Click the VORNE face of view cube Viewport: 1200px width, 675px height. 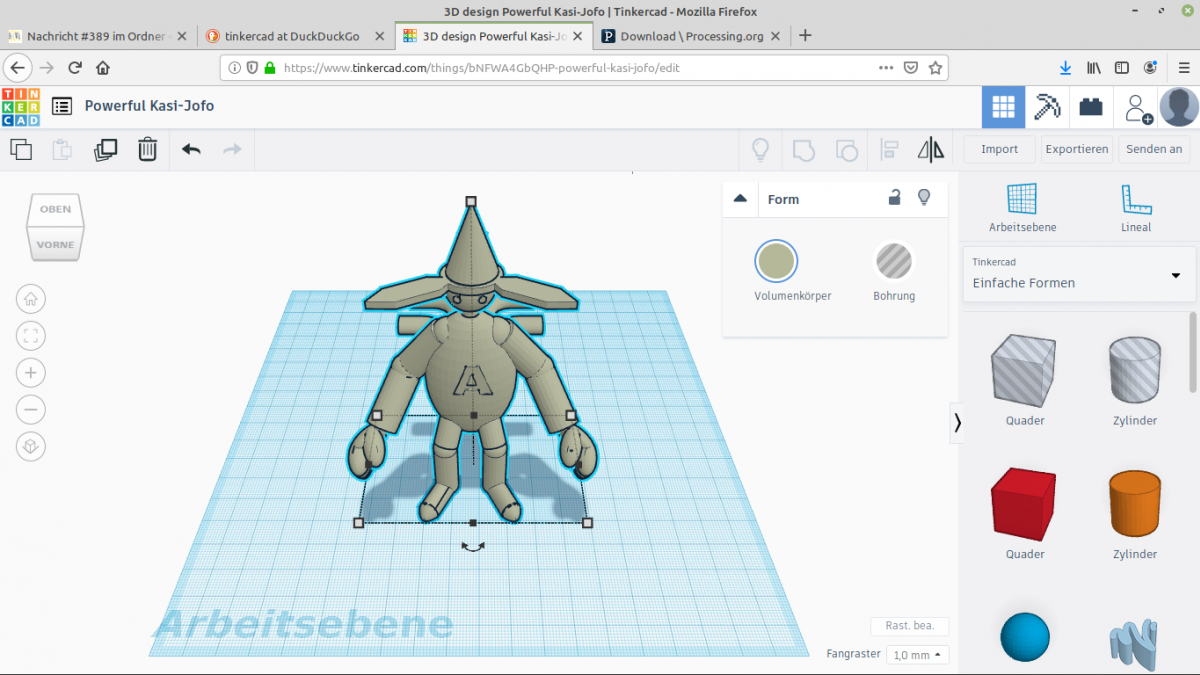pos(55,245)
